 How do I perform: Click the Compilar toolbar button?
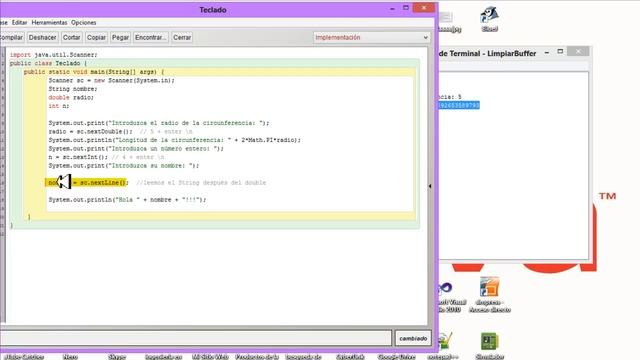click(x=11, y=38)
